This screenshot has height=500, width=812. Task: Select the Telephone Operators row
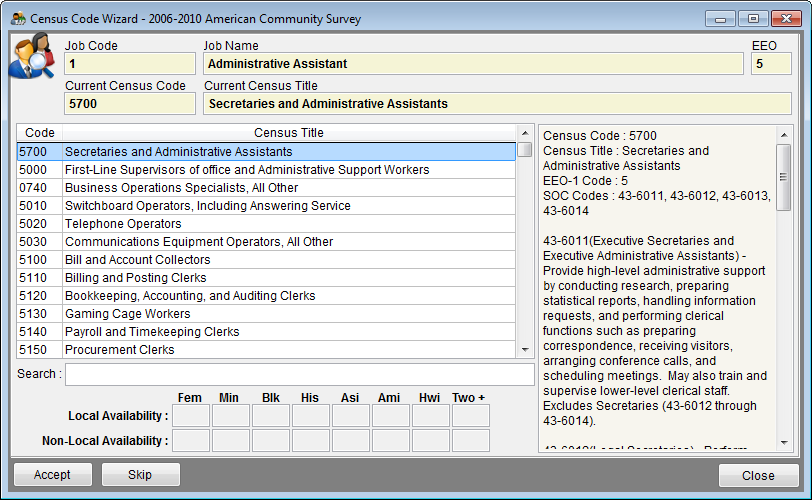tap(266, 224)
